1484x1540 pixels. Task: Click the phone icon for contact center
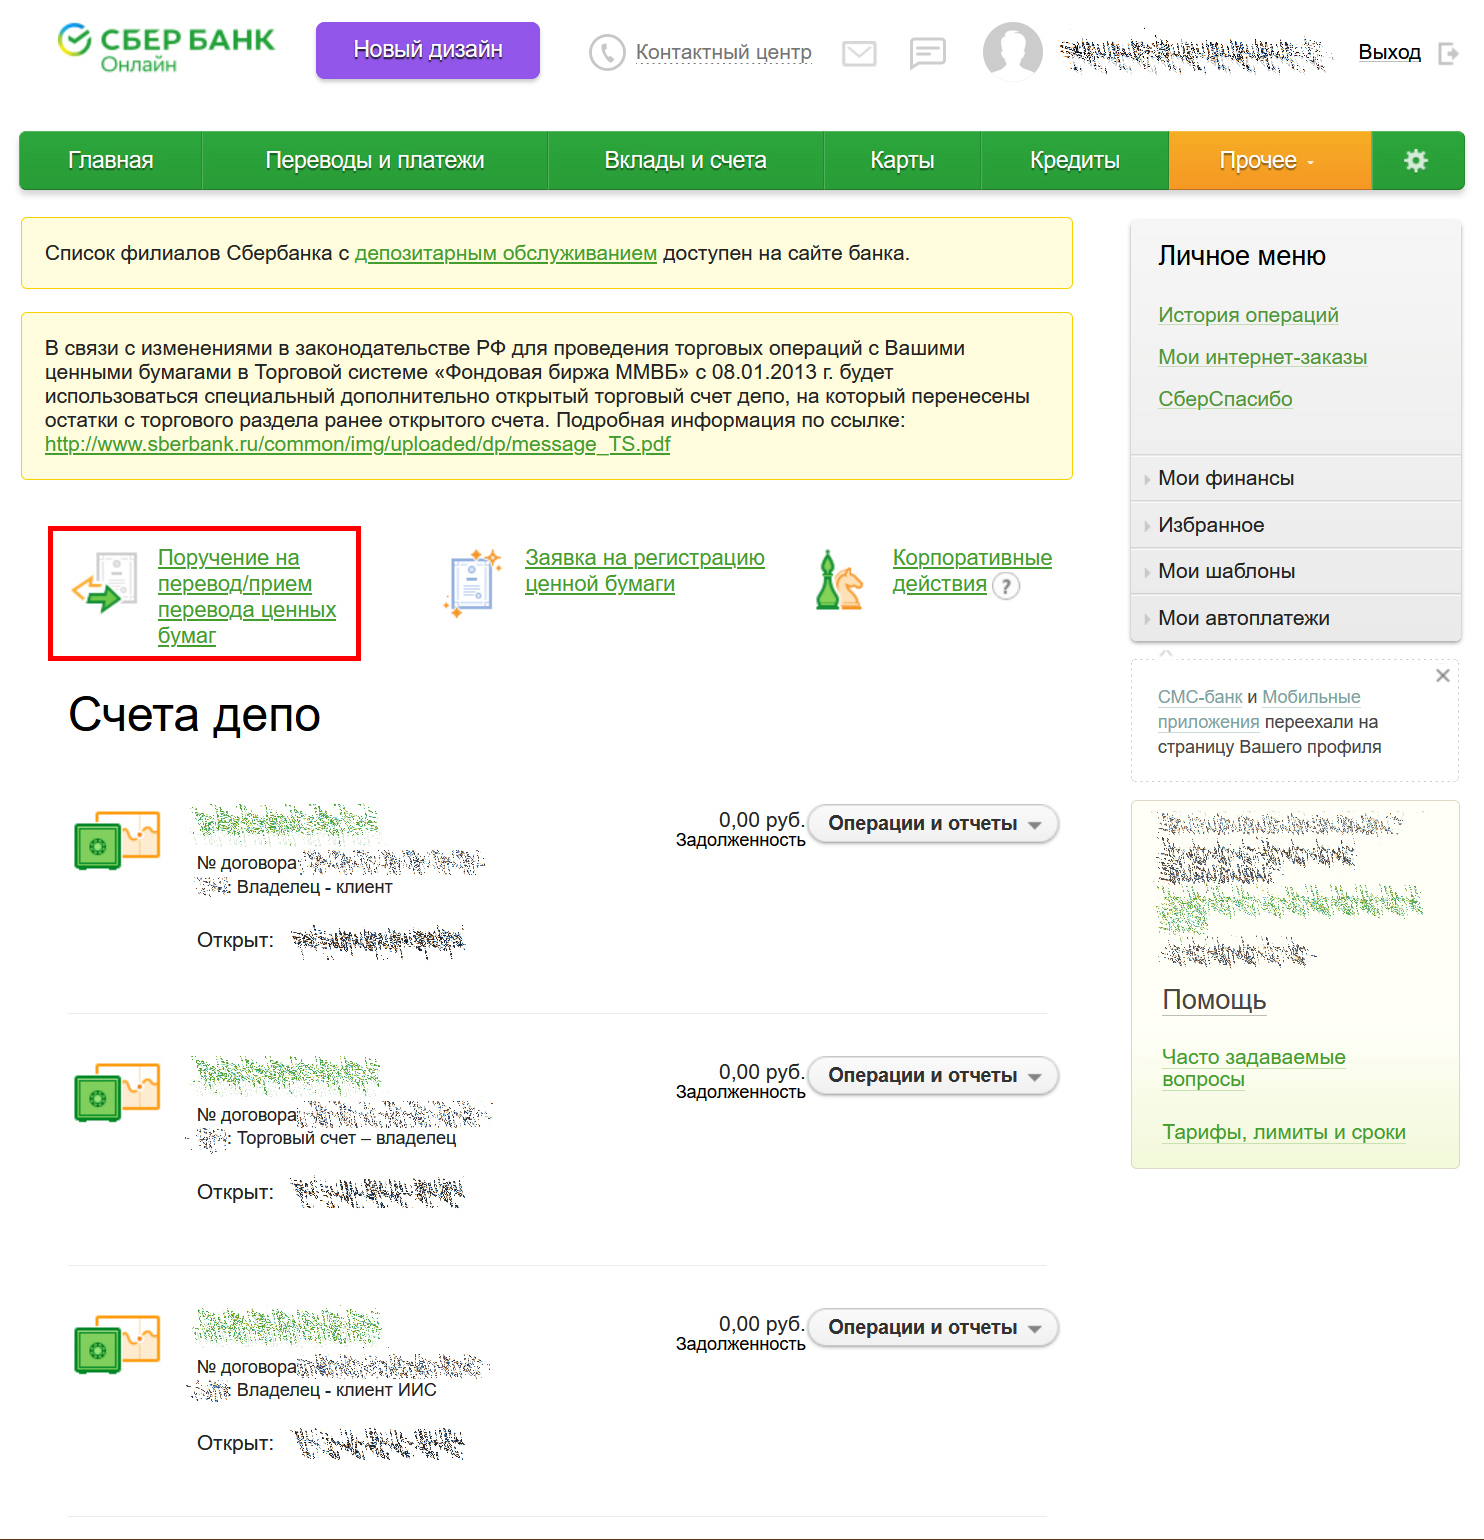pyautogui.click(x=607, y=52)
